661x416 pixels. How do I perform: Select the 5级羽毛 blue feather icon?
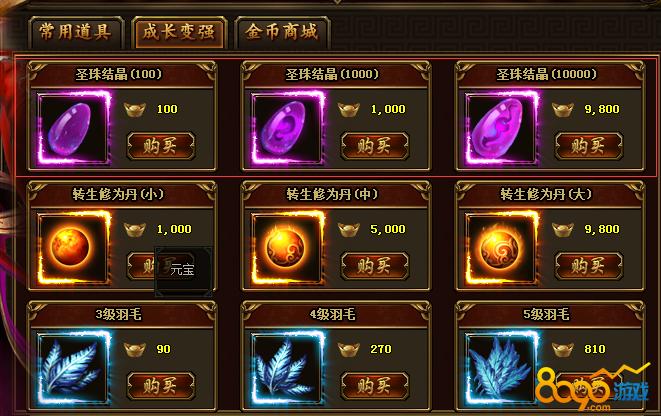coord(502,368)
